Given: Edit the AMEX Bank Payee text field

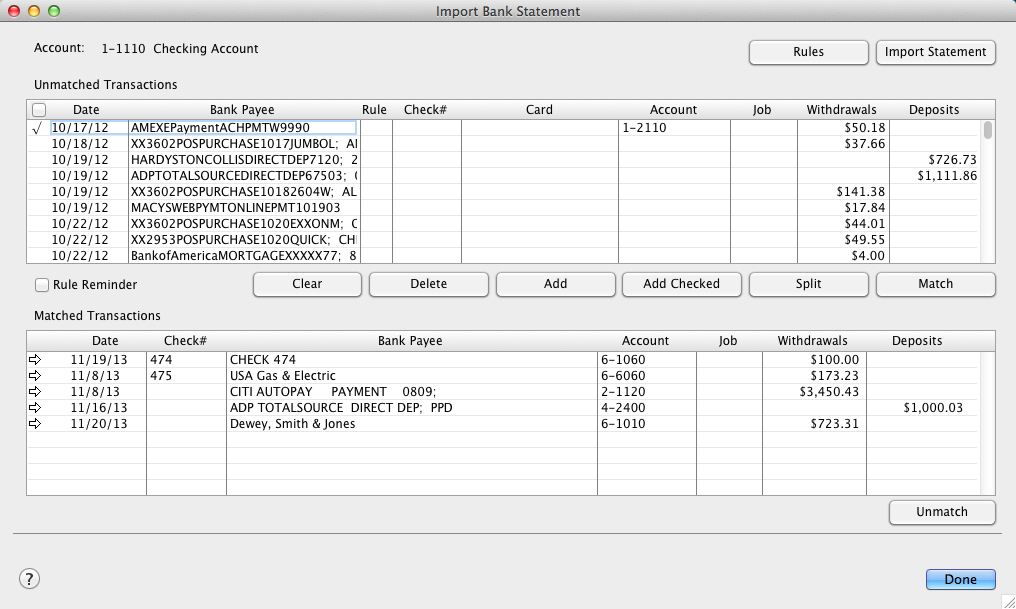Looking at the screenshot, I should (242, 128).
